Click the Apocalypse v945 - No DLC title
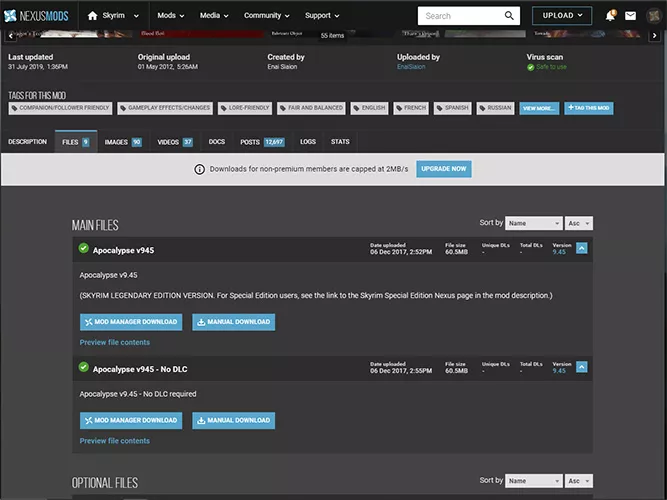667x500 pixels. pos(140,369)
